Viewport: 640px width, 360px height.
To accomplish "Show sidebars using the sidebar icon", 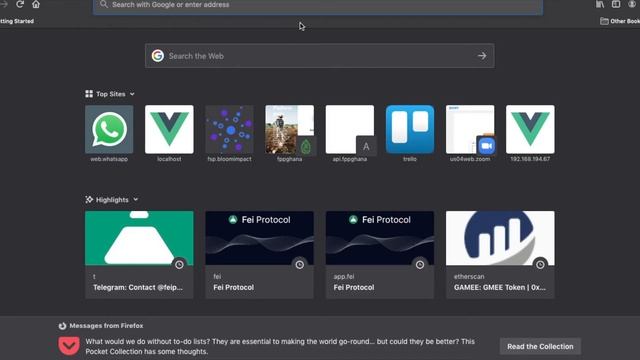I will [x=616, y=4].
